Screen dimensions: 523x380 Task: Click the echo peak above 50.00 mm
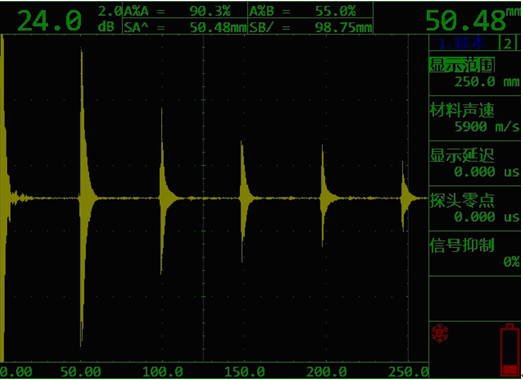click(82, 52)
